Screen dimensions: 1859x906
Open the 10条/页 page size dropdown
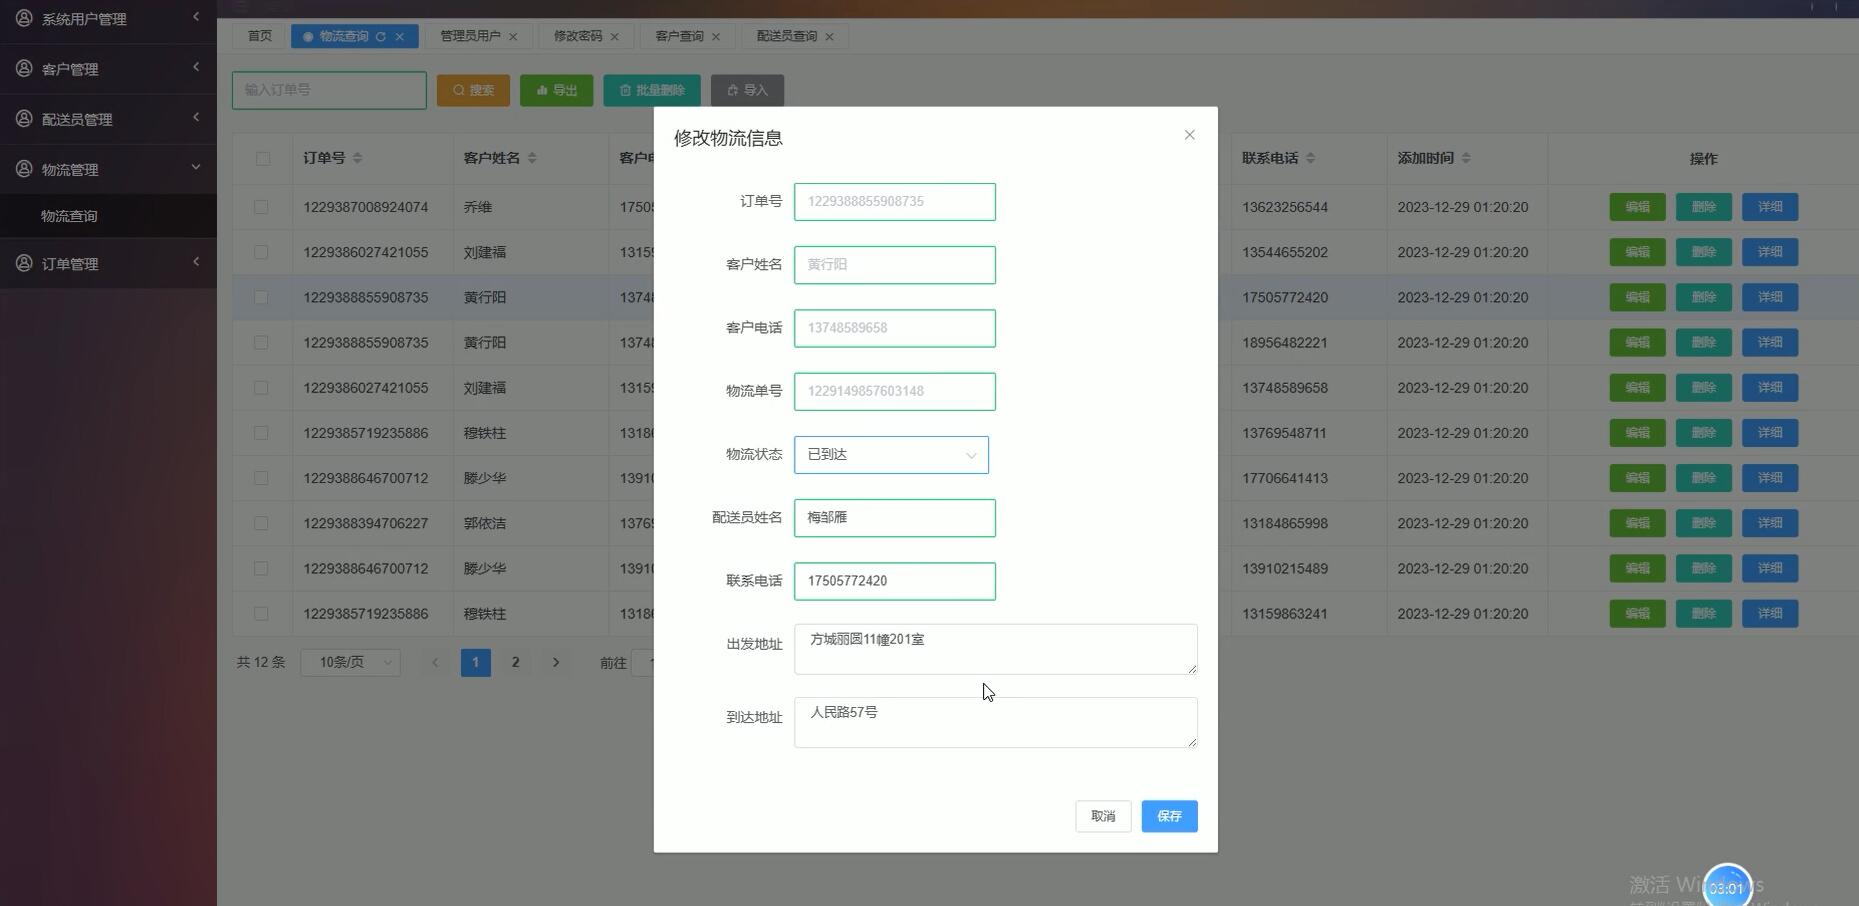(349, 662)
